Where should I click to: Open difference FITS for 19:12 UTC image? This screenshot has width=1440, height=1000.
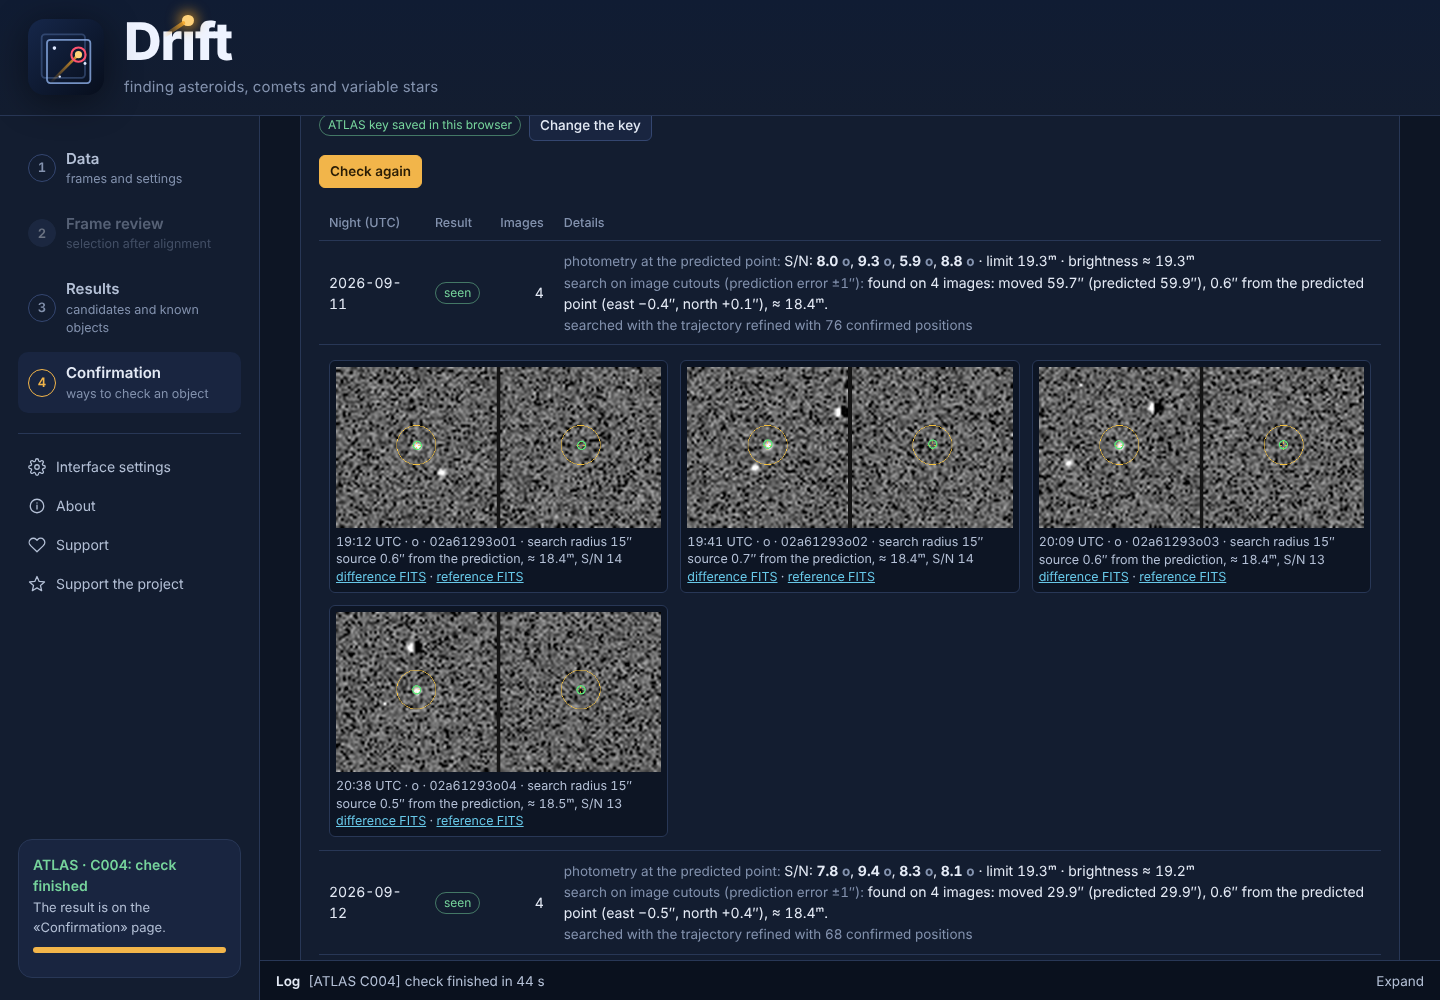click(381, 577)
